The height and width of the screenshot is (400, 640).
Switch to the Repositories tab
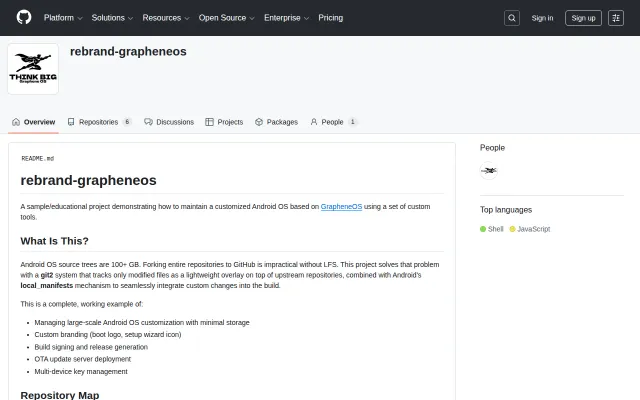[99, 122]
